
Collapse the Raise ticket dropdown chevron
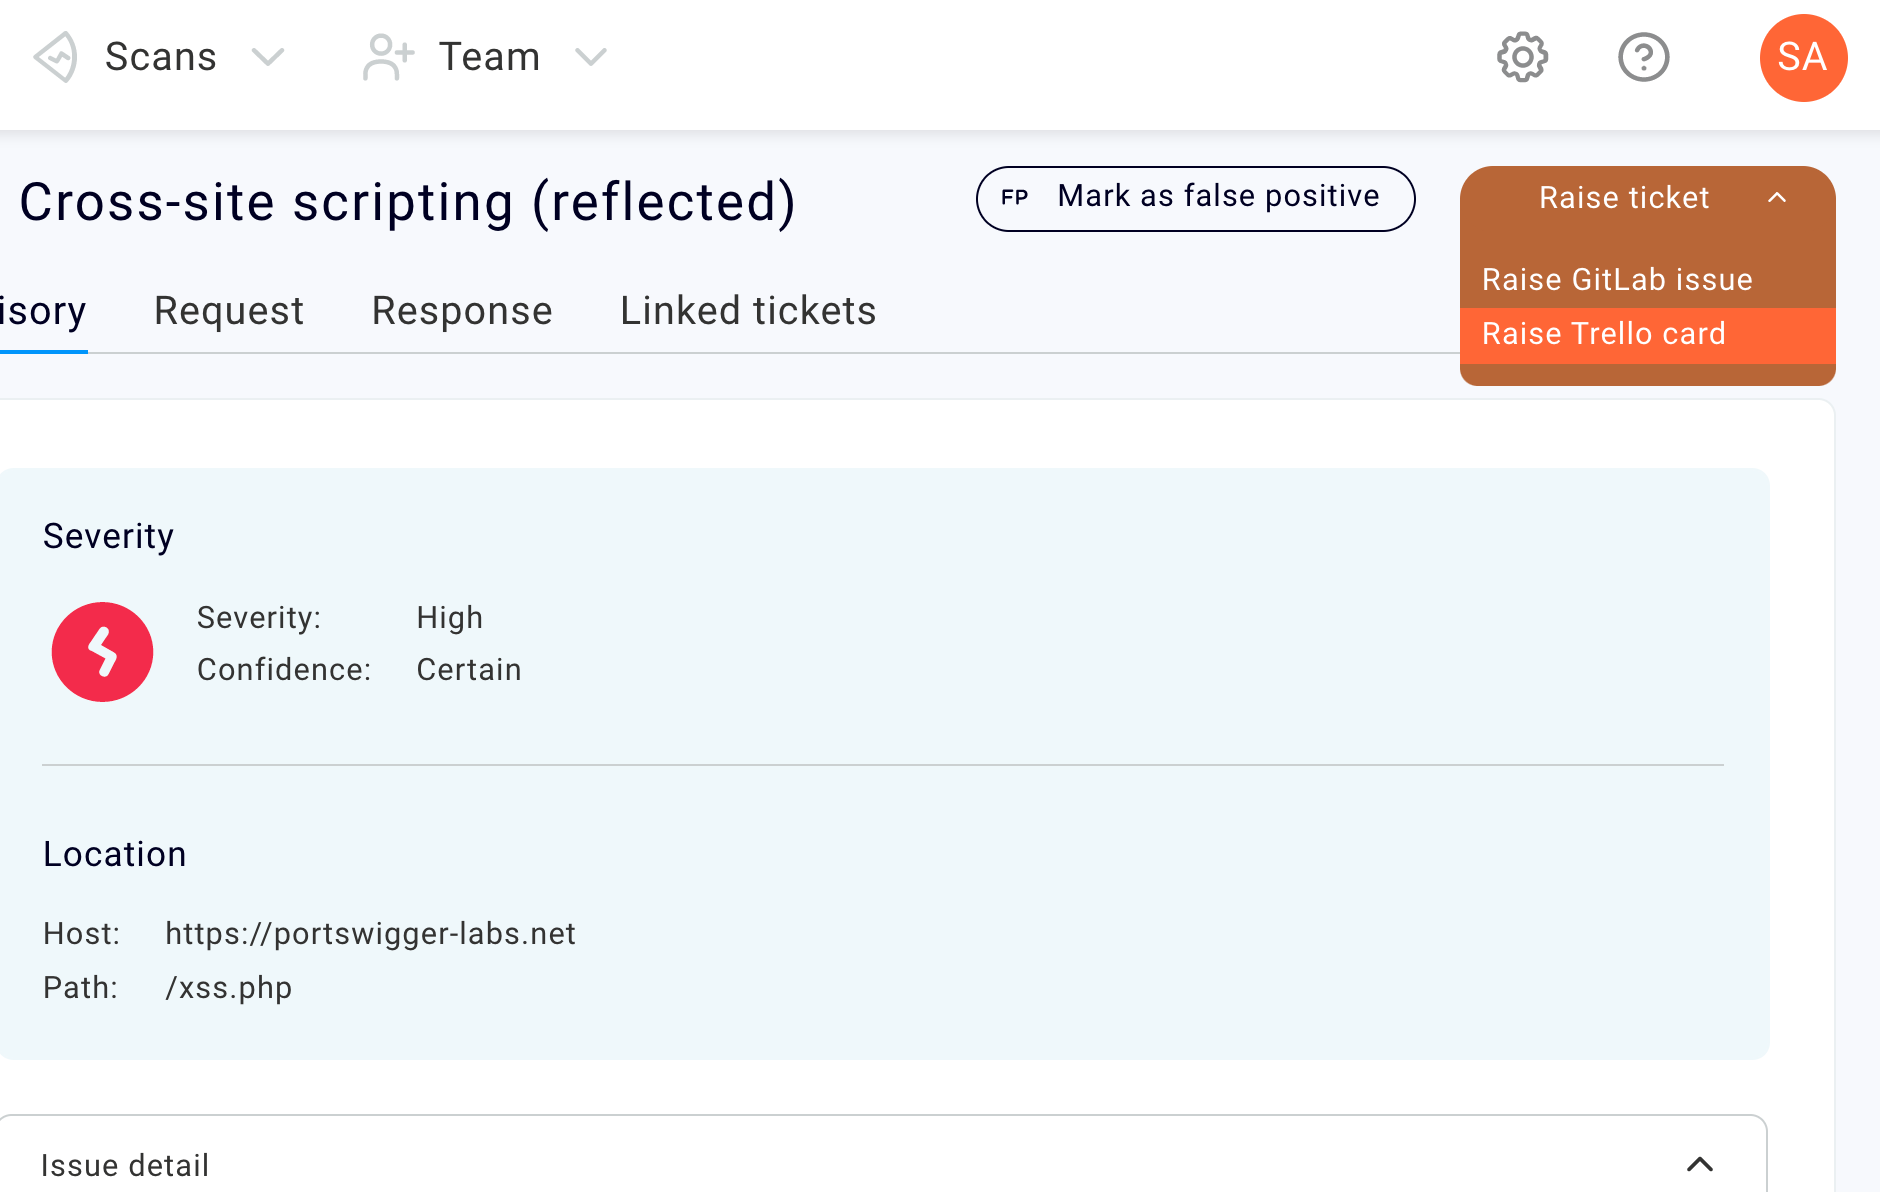click(x=1777, y=197)
